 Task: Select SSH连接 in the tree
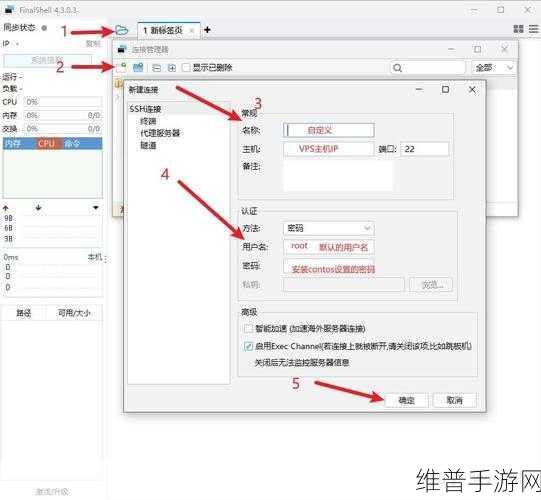click(x=145, y=109)
